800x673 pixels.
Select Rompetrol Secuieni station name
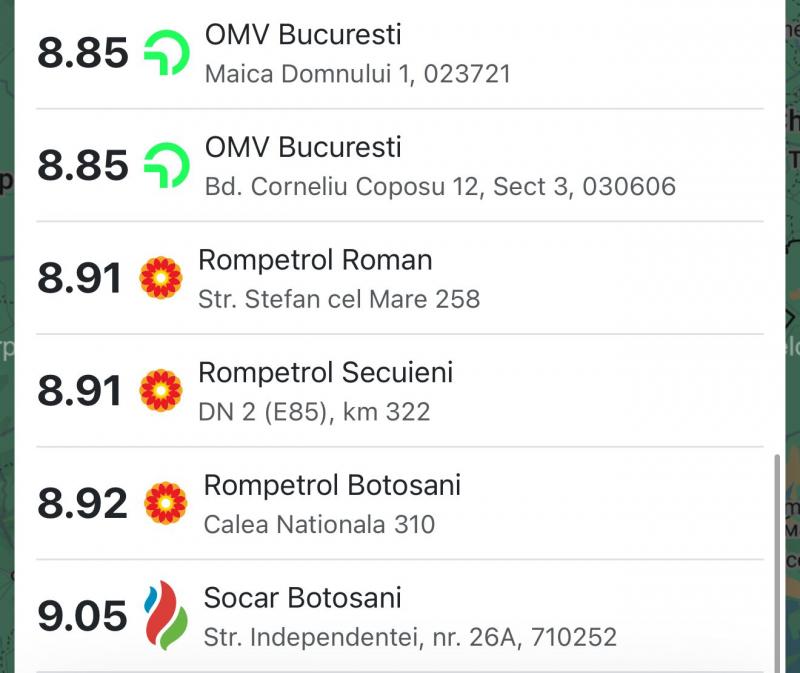tap(325, 373)
